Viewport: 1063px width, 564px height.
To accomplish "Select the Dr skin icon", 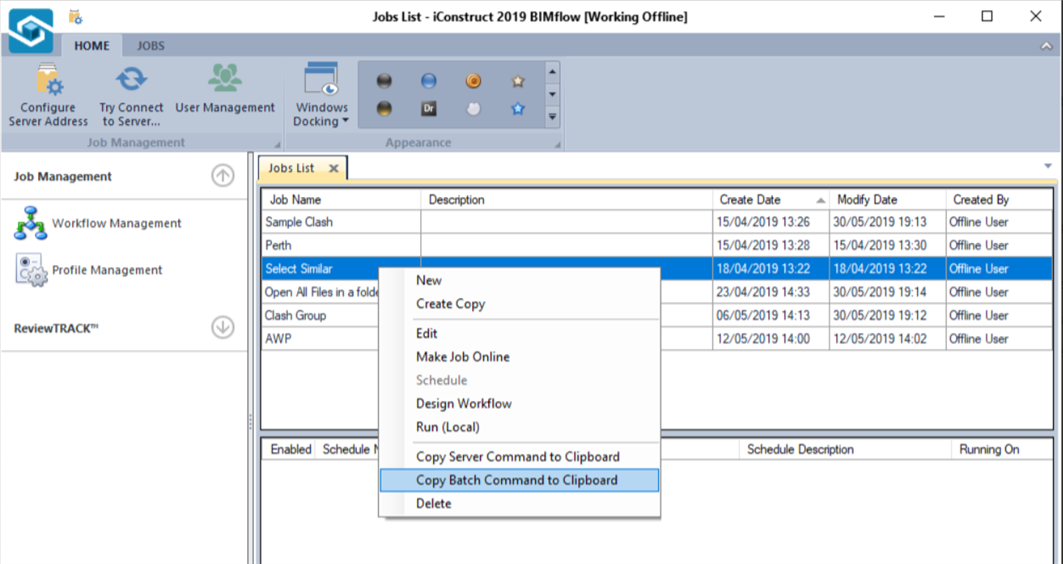I will (x=428, y=108).
